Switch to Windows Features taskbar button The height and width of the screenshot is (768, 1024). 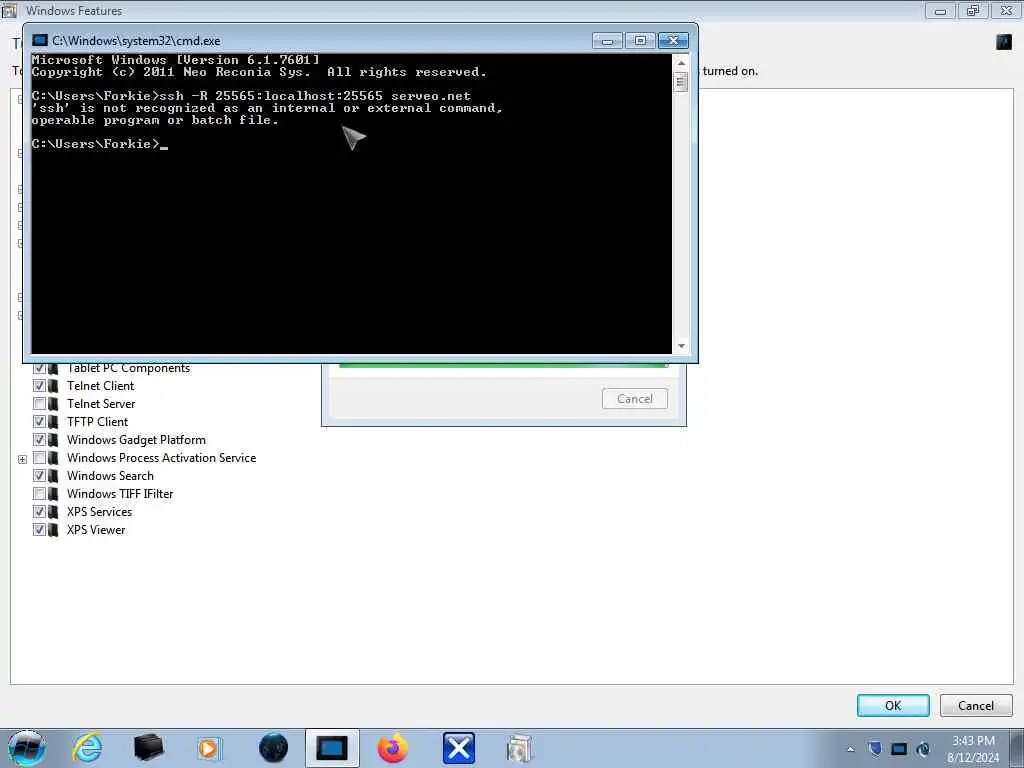pos(520,748)
